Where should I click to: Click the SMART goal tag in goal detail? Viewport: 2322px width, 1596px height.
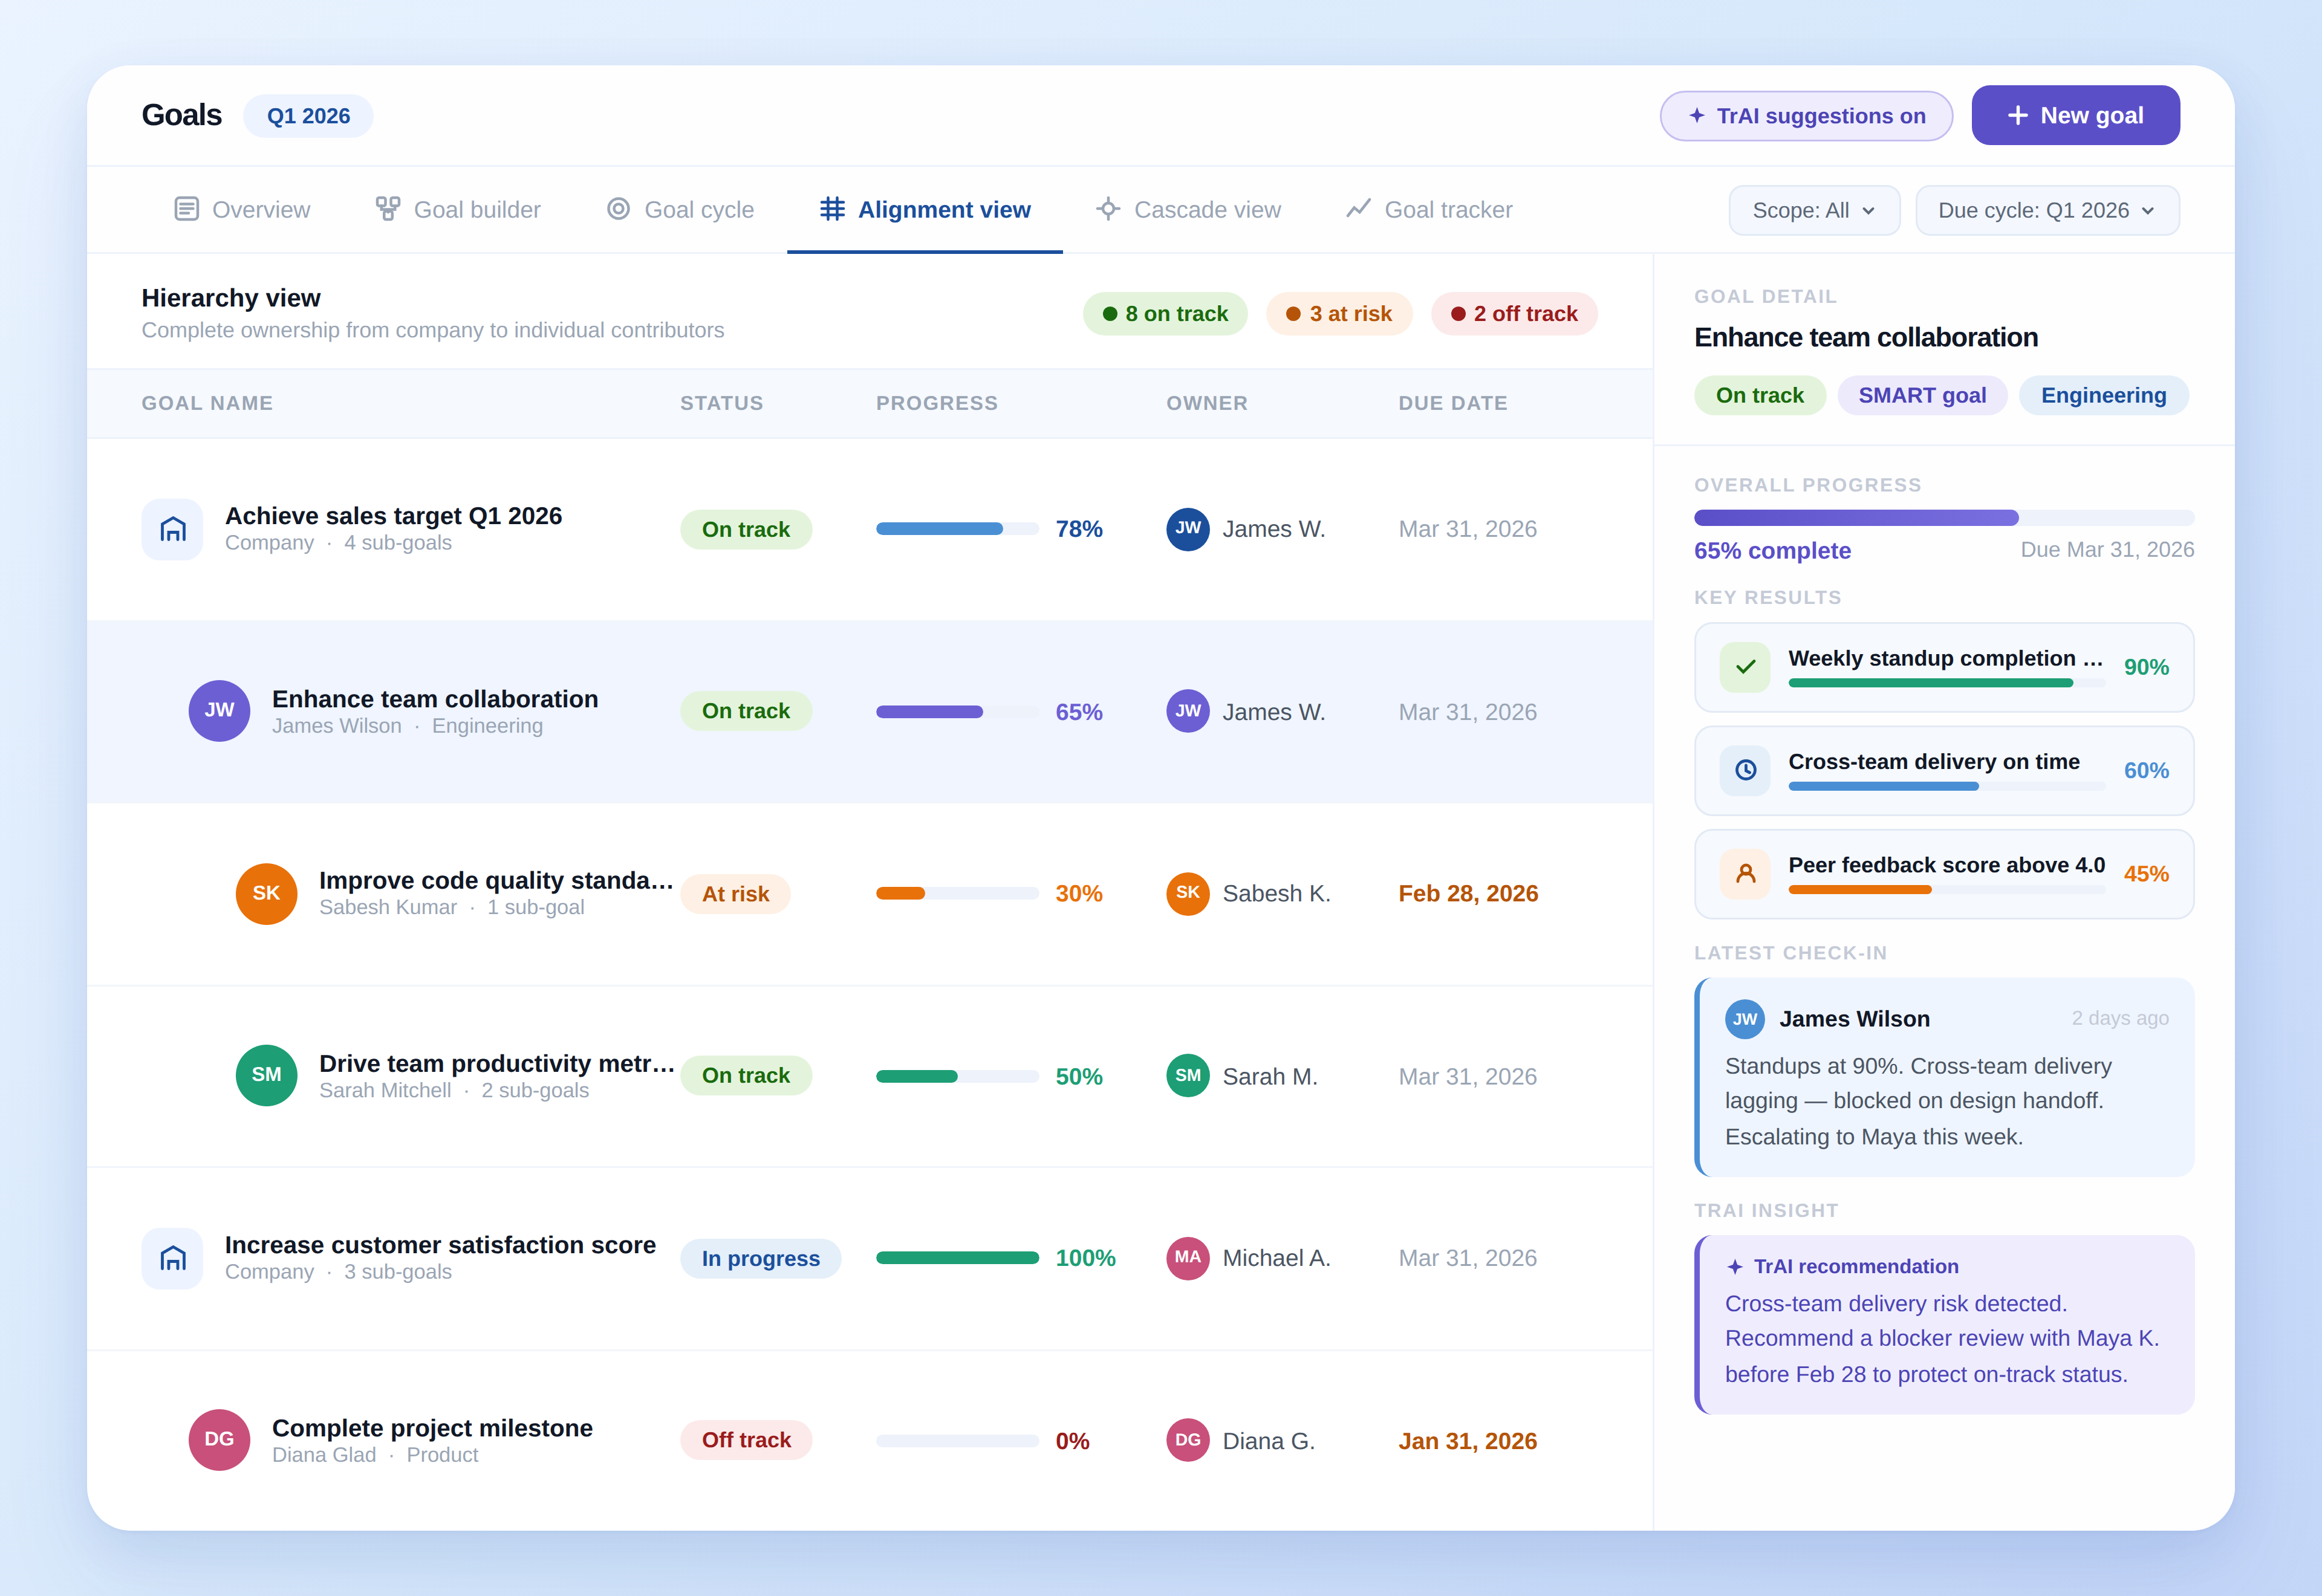tap(1921, 395)
